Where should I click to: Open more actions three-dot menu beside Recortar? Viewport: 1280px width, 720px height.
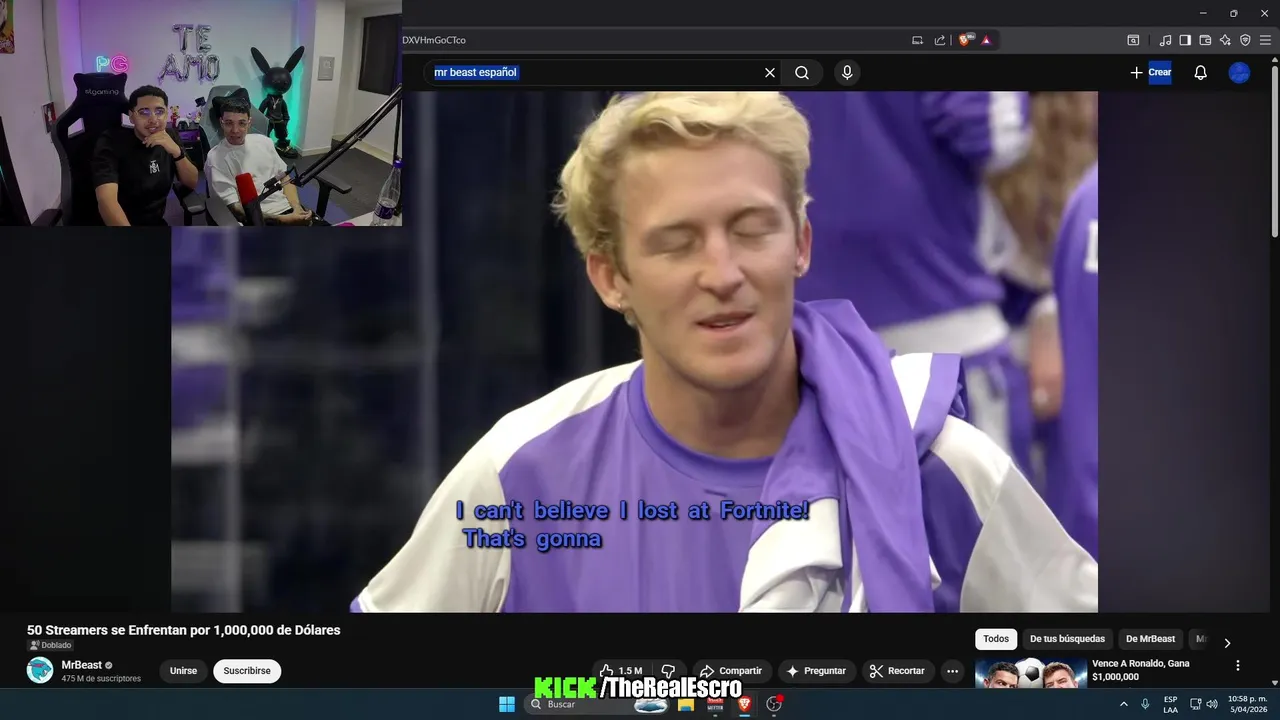pos(953,671)
